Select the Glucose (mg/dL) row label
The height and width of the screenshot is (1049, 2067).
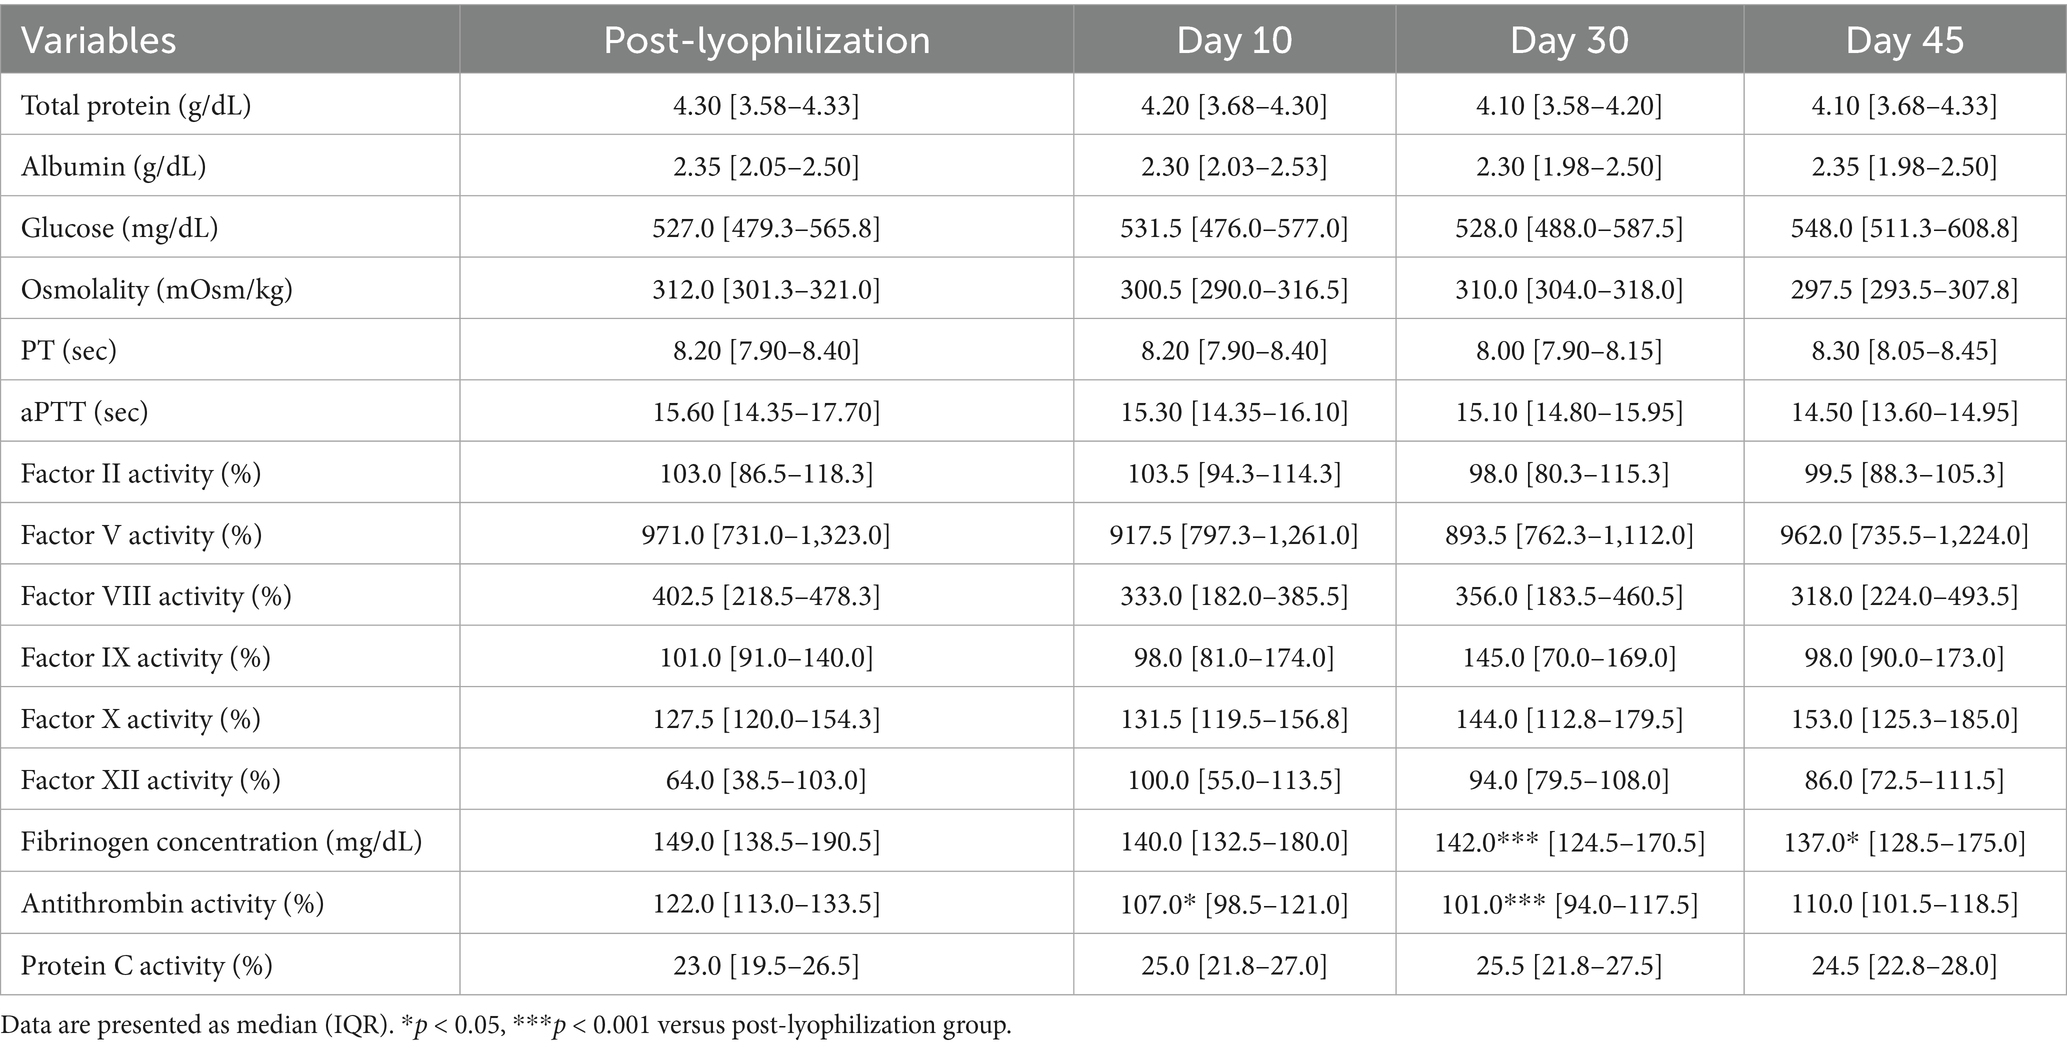119,228
